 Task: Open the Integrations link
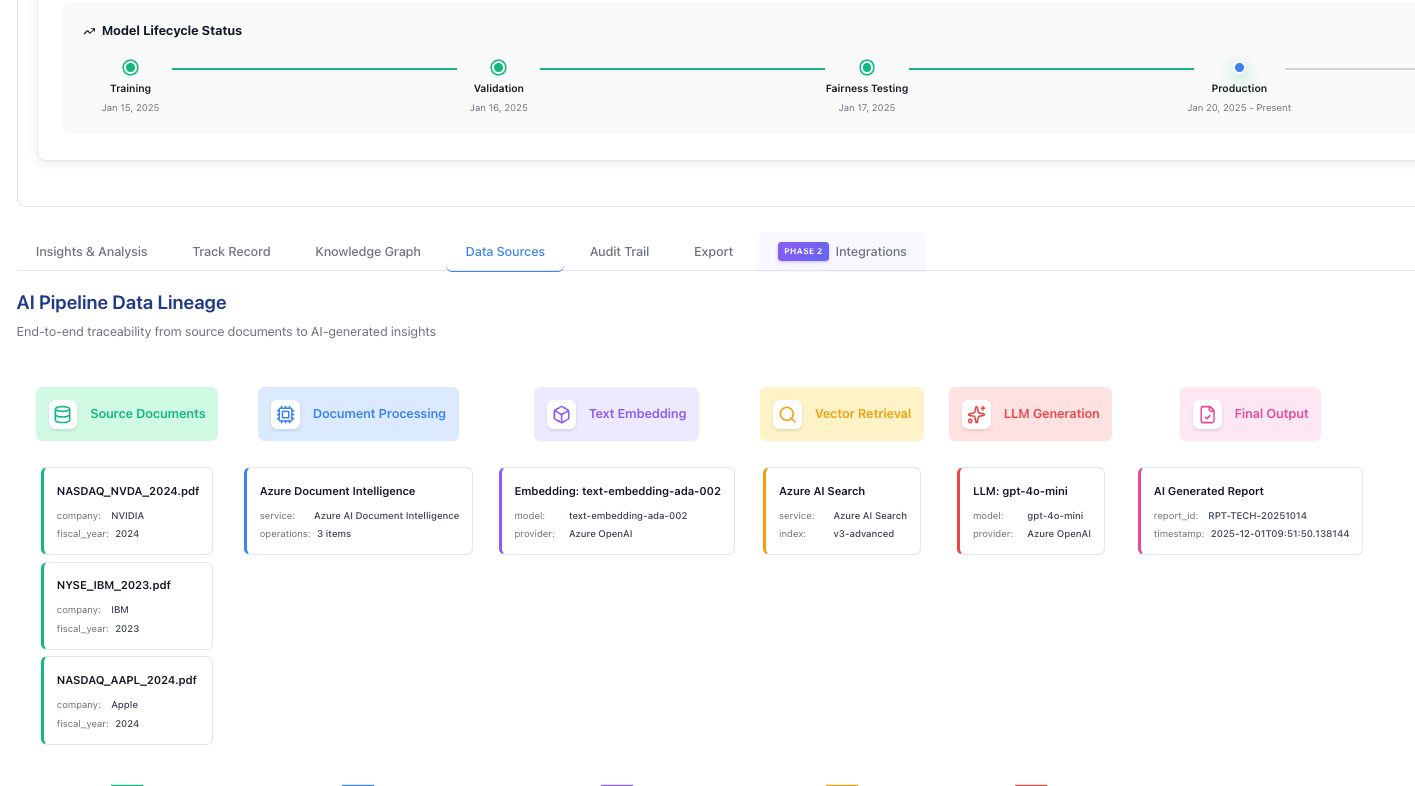tap(870, 251)
